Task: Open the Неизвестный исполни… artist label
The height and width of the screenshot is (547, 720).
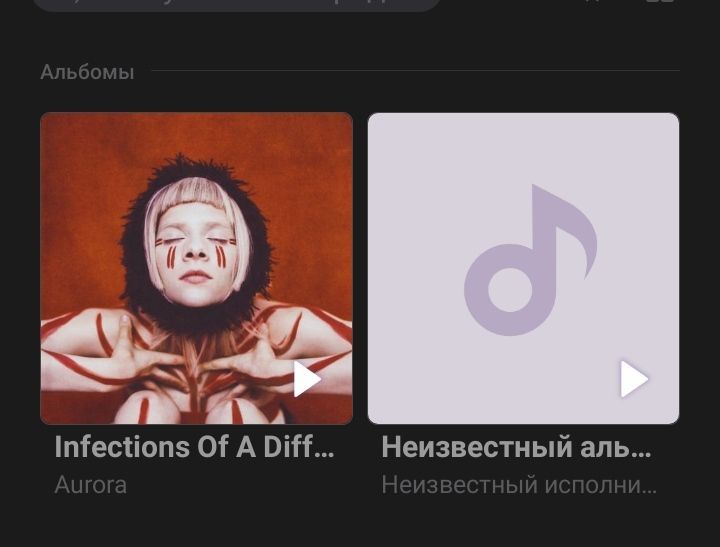Action: (519, 485)
